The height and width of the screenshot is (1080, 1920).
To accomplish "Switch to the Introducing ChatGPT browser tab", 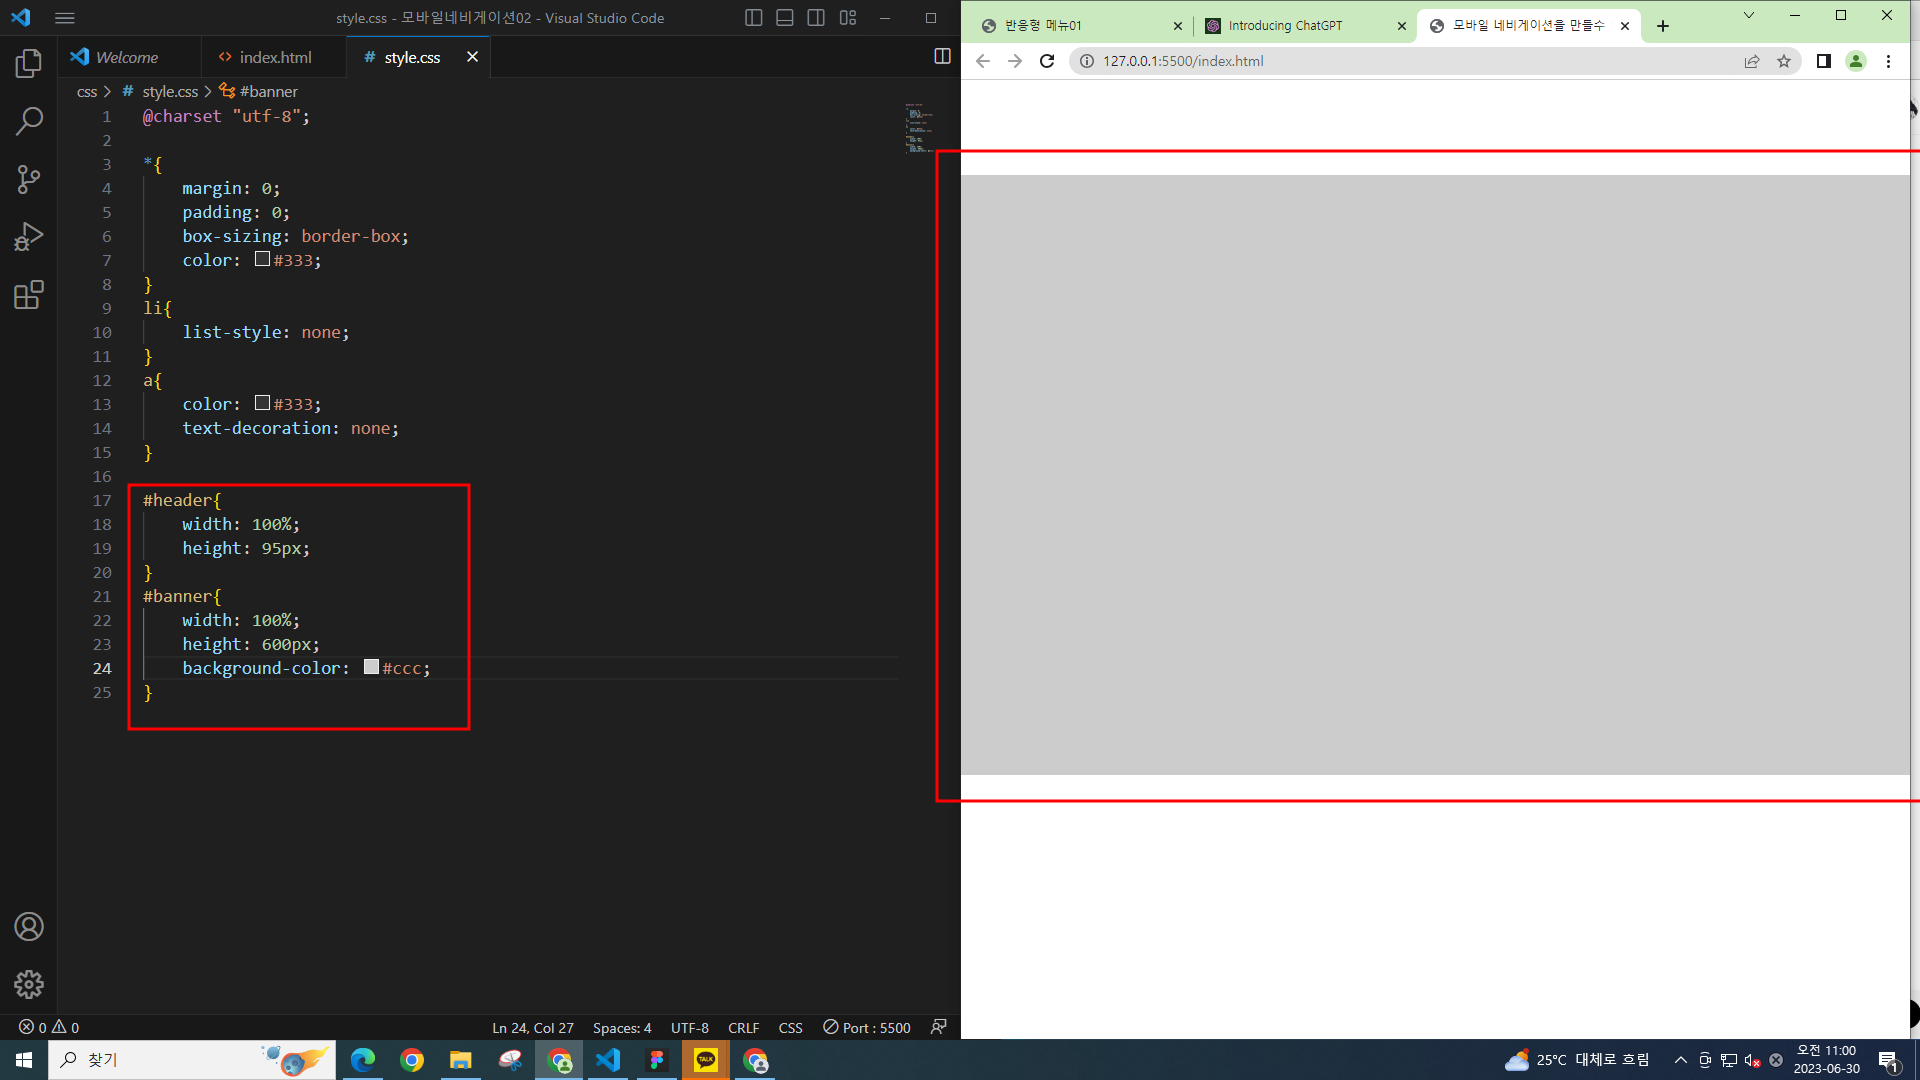I will point(1285,26).
